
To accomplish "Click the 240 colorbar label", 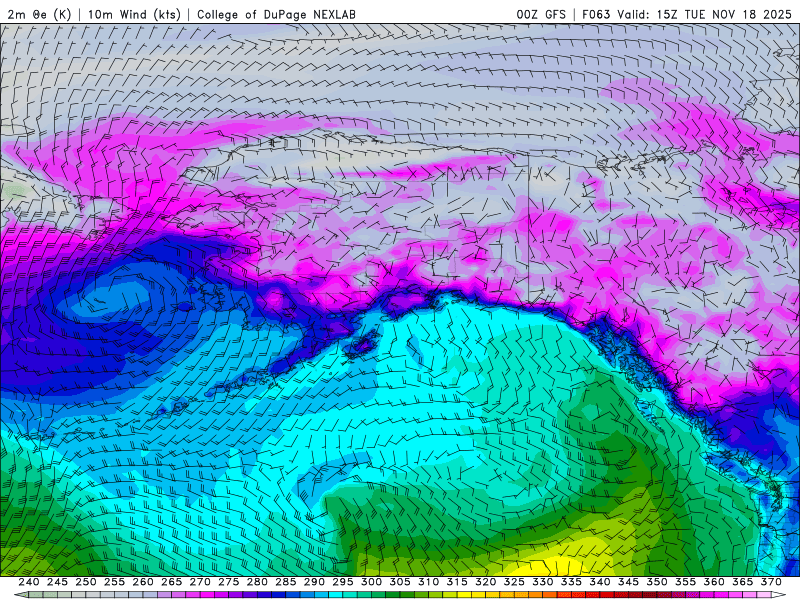I will 29,582.
